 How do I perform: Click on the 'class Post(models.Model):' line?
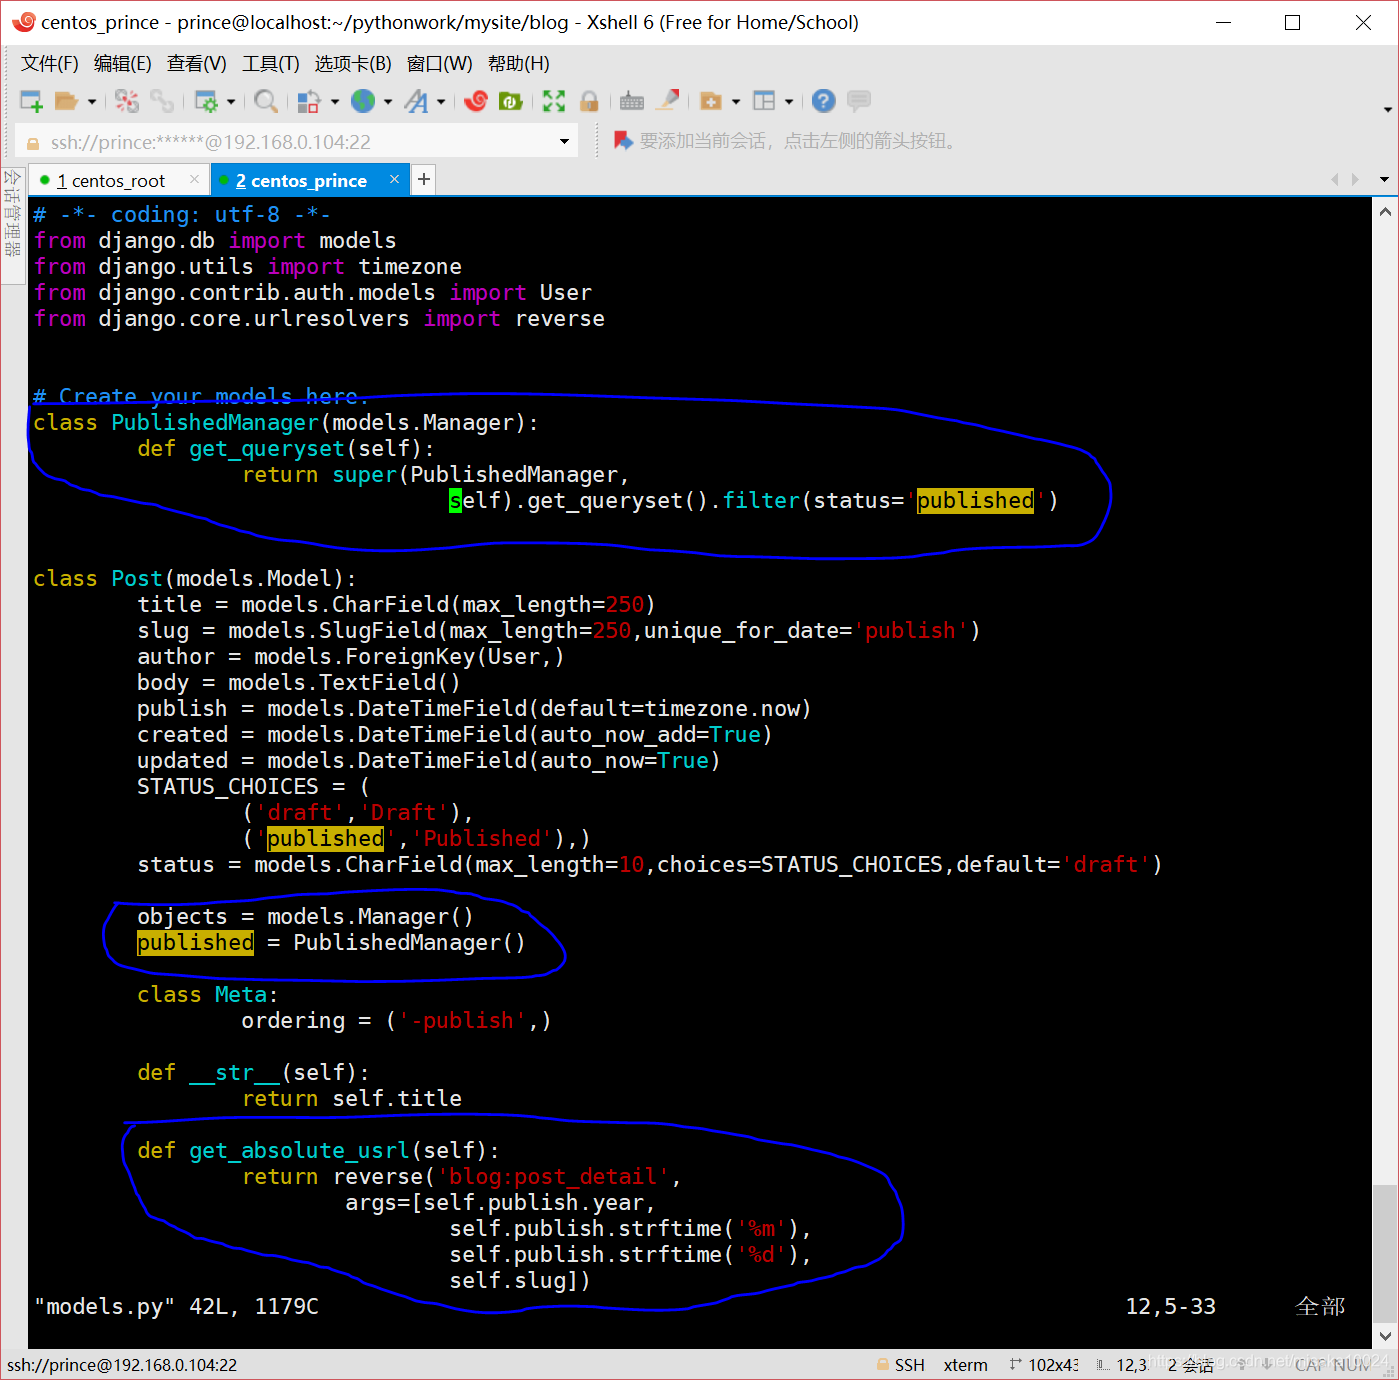(x=194, y=578)
